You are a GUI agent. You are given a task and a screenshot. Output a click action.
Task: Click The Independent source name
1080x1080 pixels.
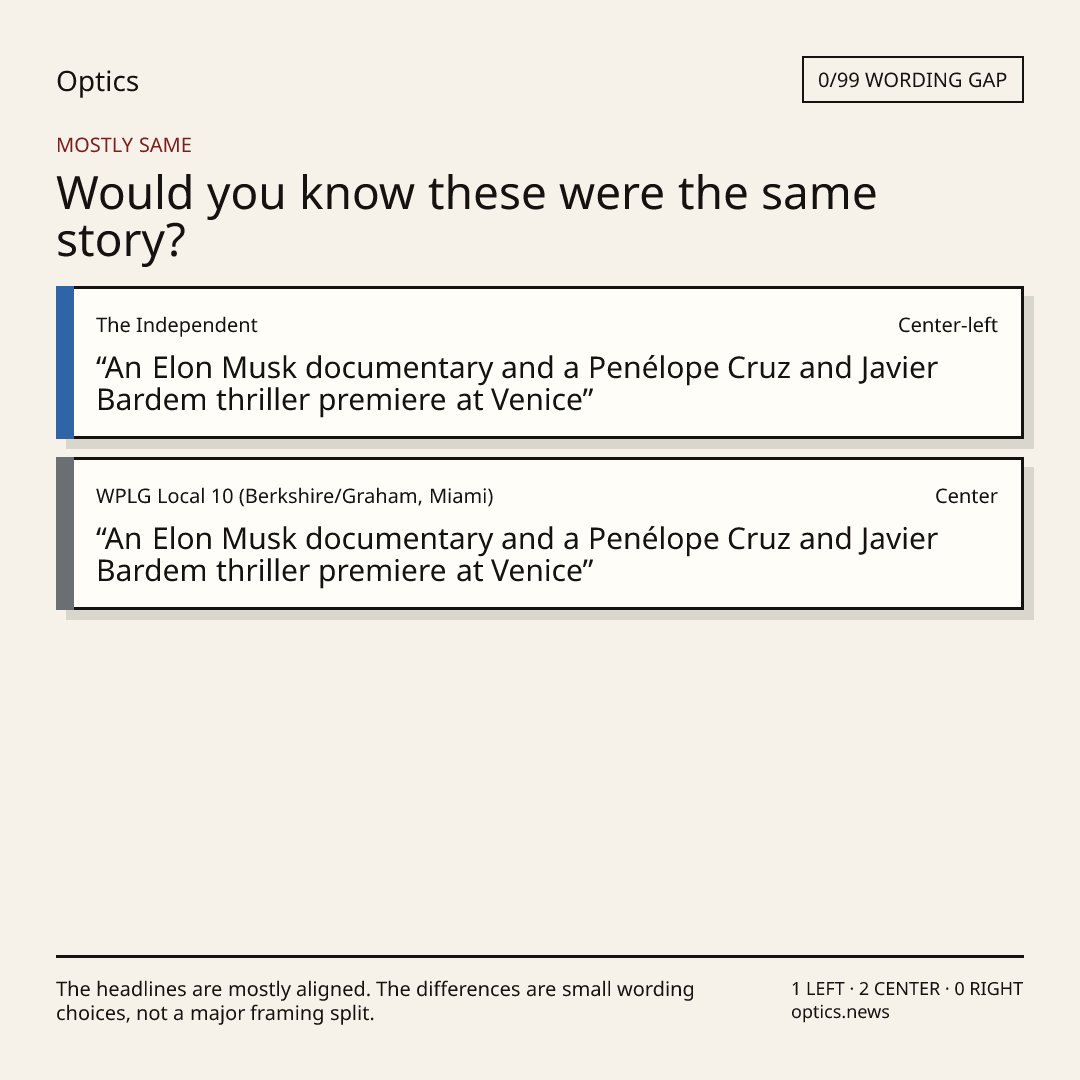tap(176, 325)
